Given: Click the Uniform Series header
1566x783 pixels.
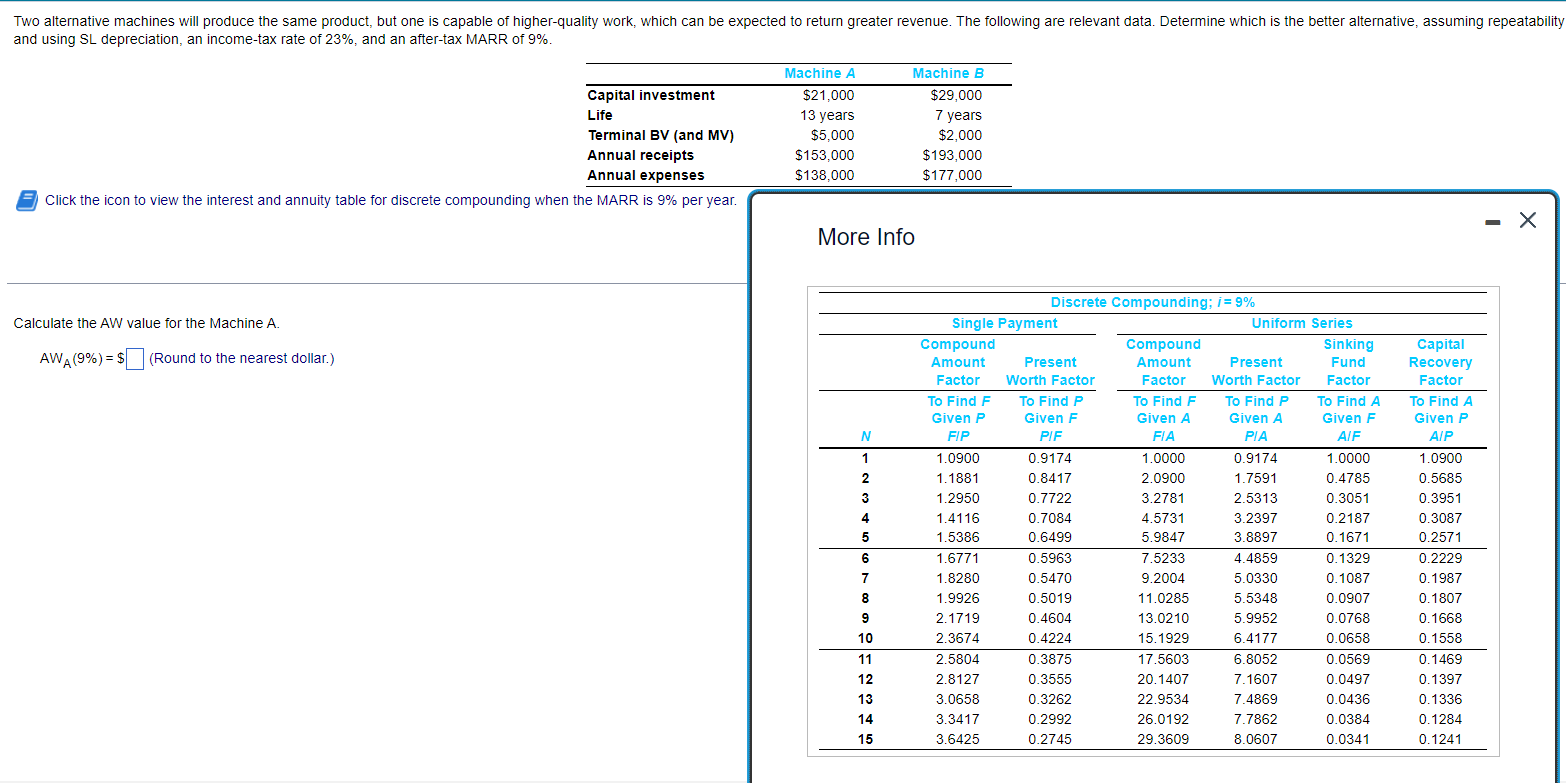Looking at the screenshot, I should pyautogui.click(x=1301, y=323).
